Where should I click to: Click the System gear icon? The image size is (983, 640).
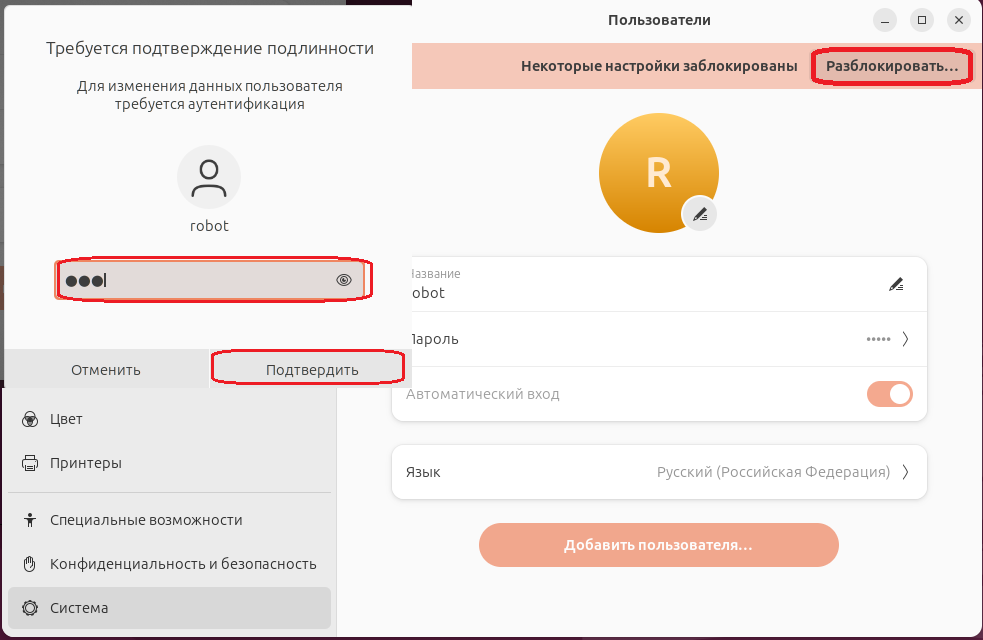pos(29,608)
